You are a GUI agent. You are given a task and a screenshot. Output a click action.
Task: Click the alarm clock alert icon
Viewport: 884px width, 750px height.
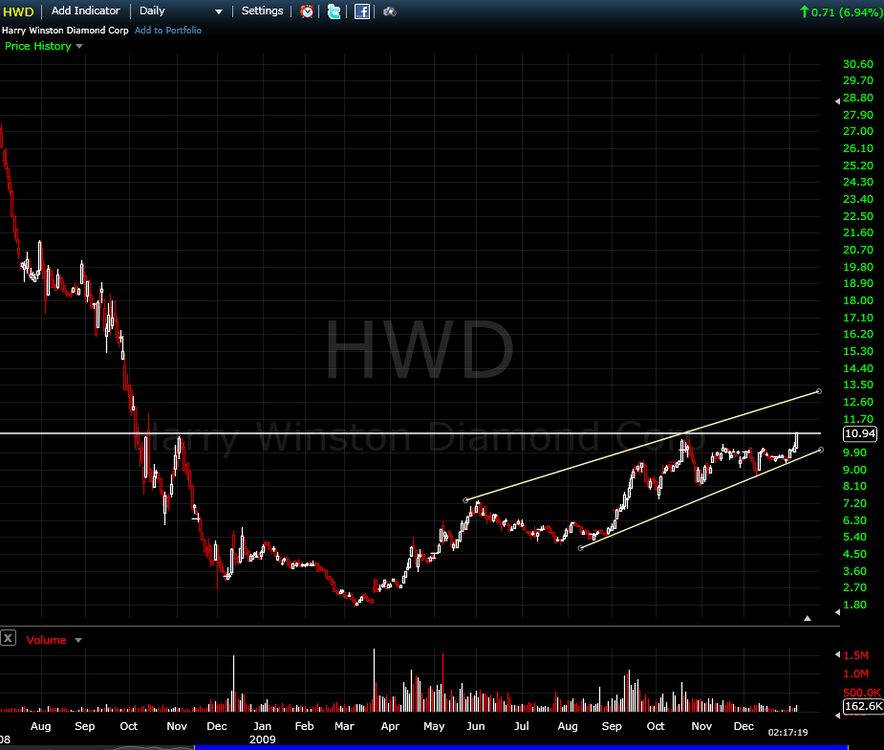pos(307,11)
